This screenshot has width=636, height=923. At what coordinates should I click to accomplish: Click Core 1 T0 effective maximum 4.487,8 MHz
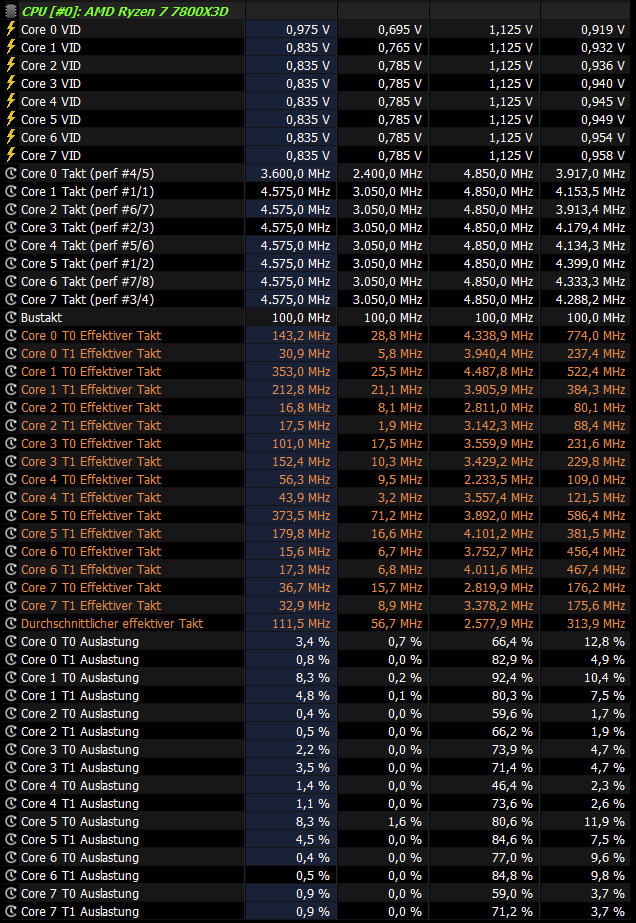(x=498, y=371)
